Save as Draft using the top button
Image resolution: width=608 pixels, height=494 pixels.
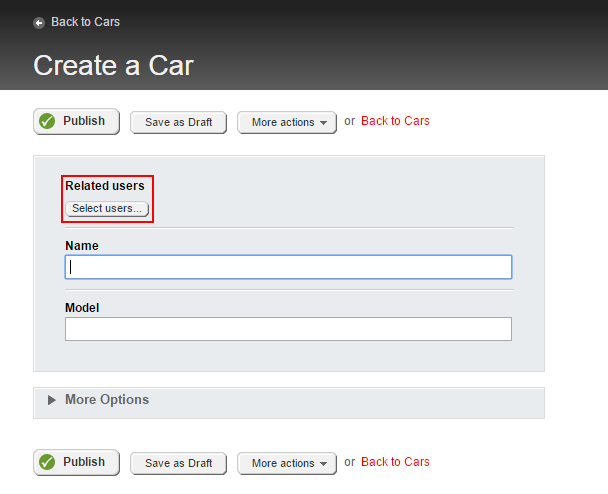[179, 122]
